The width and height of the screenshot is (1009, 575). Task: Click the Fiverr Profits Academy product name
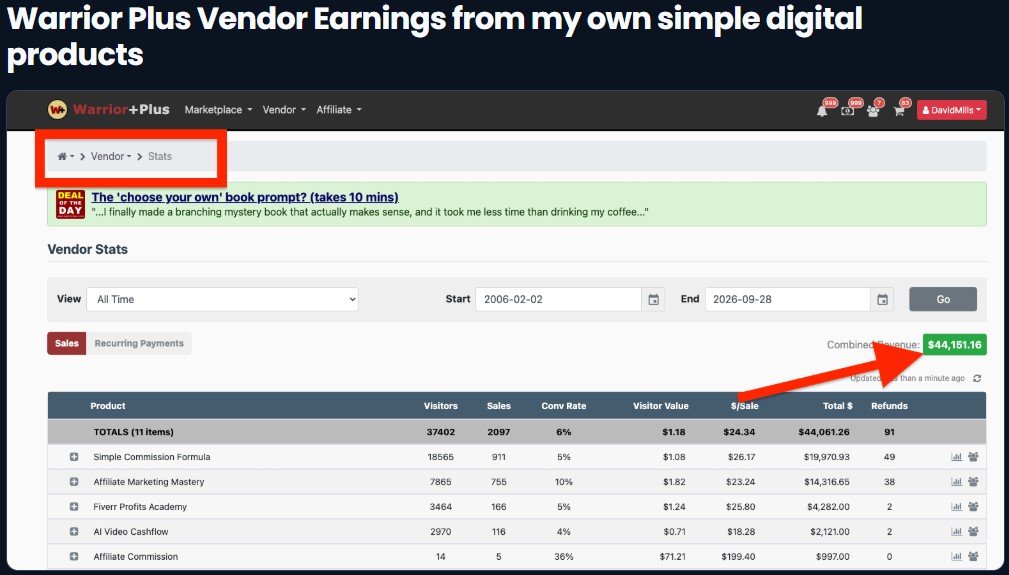[x=140, y=507]
